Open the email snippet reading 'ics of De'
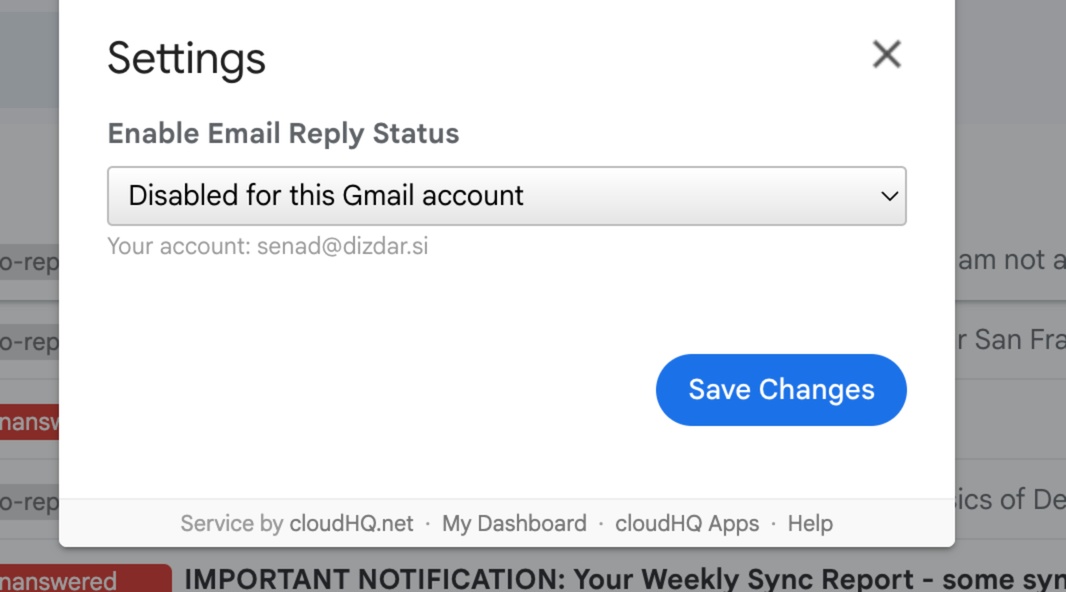1066x592 pixels. (1010, 500)
